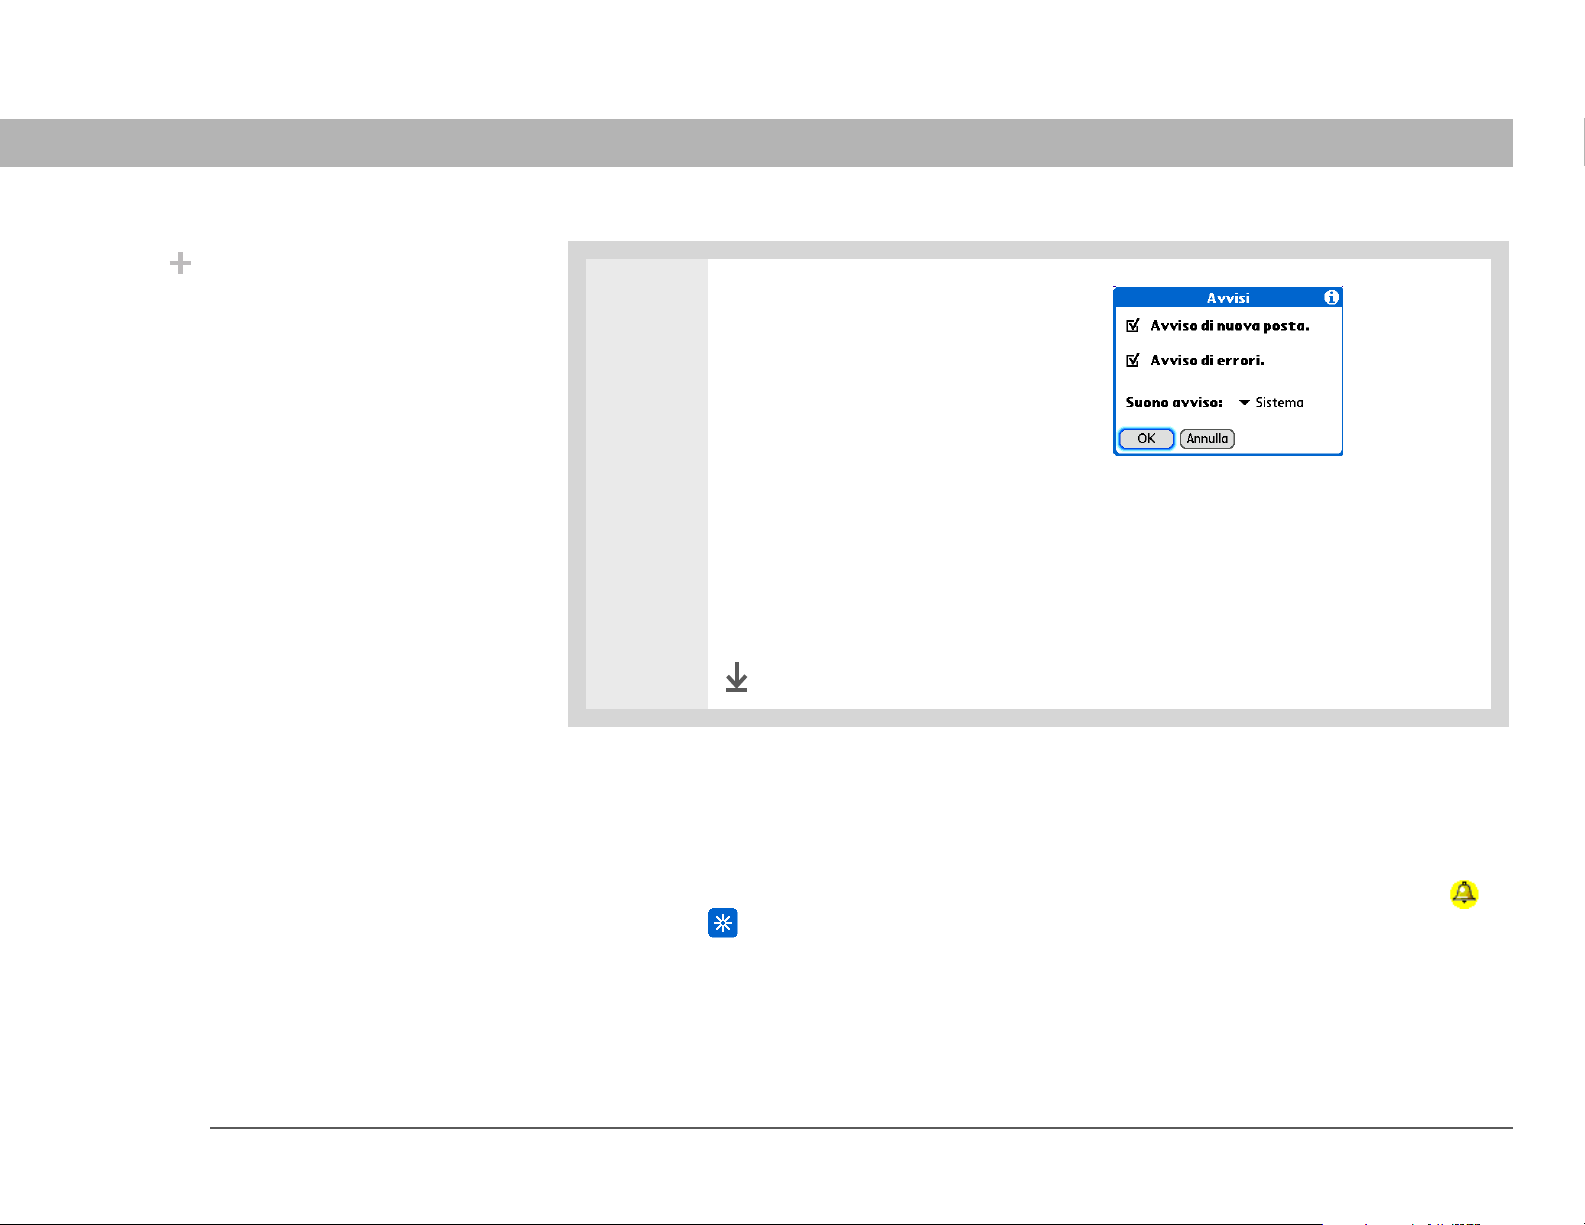Click the Annulla button

click(1207, 439)
